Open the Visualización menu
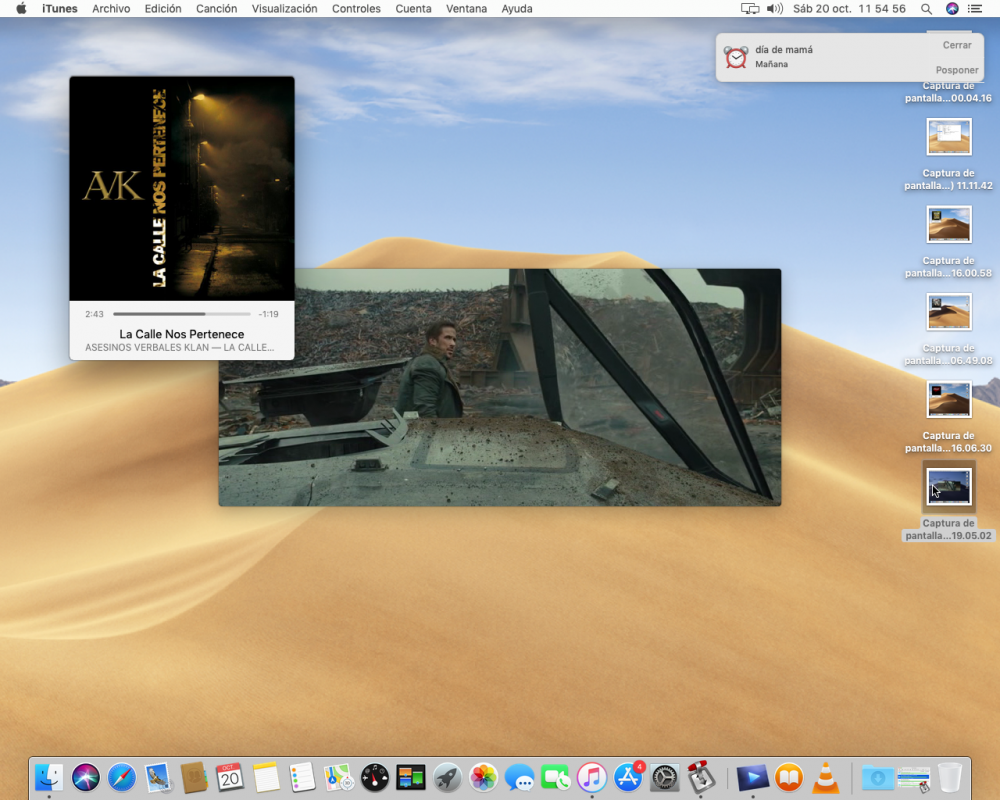The image size is (1000, 800). (x=284, y=8)
